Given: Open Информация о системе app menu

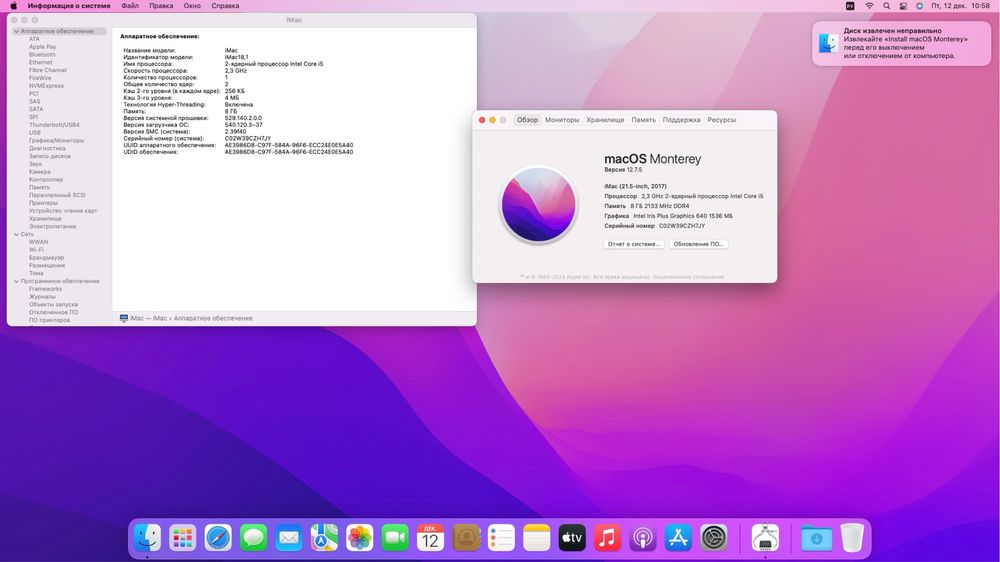Looking at the screenshot, I should tap(69, 6).
